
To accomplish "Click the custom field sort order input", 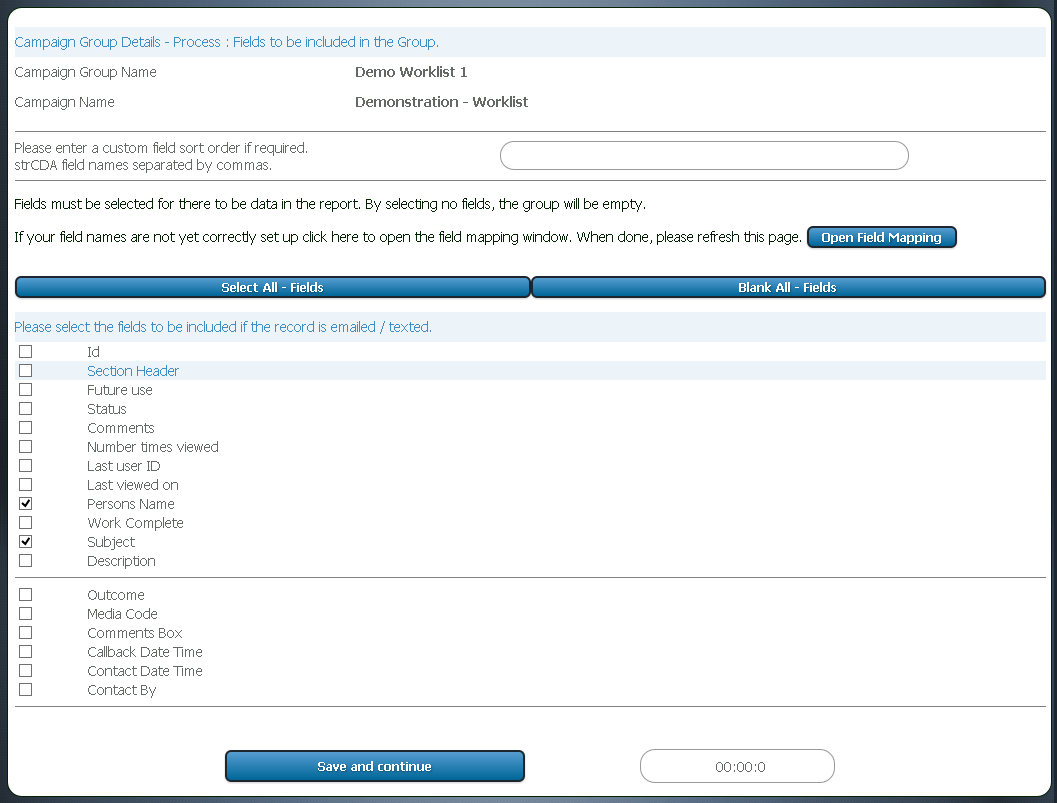I will tap(704, 155).
